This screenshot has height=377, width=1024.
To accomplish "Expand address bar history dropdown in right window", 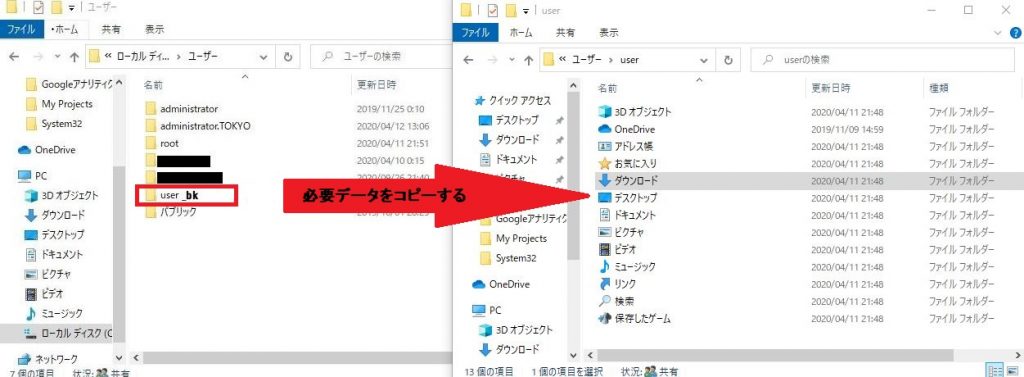I will 704,59.
